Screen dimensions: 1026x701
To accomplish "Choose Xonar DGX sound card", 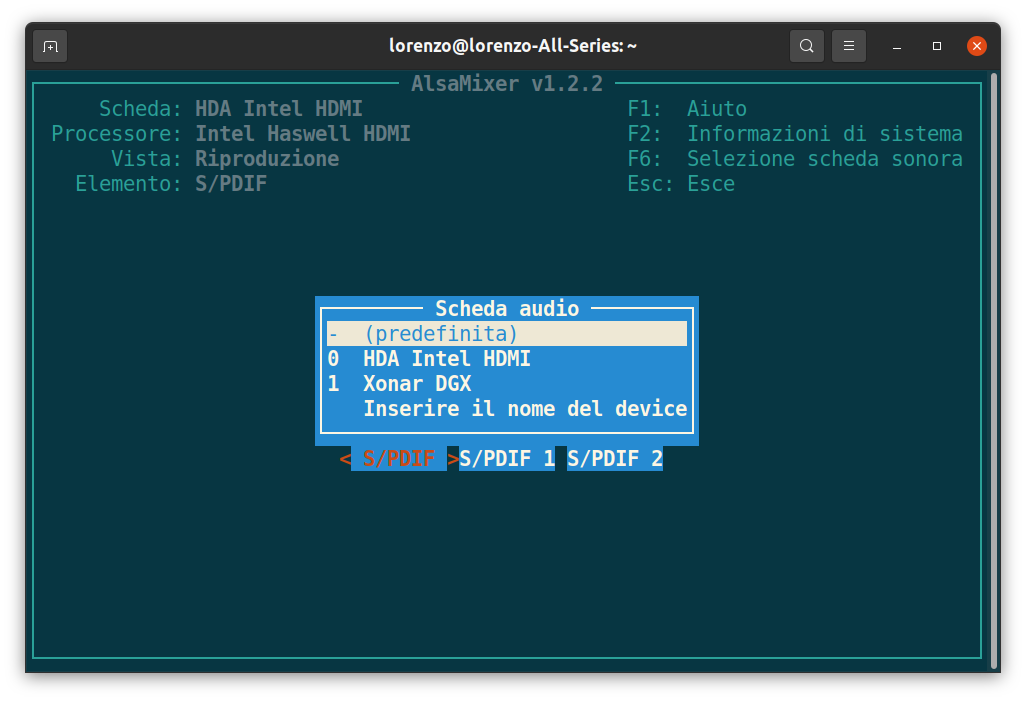I will pos(507,384).
